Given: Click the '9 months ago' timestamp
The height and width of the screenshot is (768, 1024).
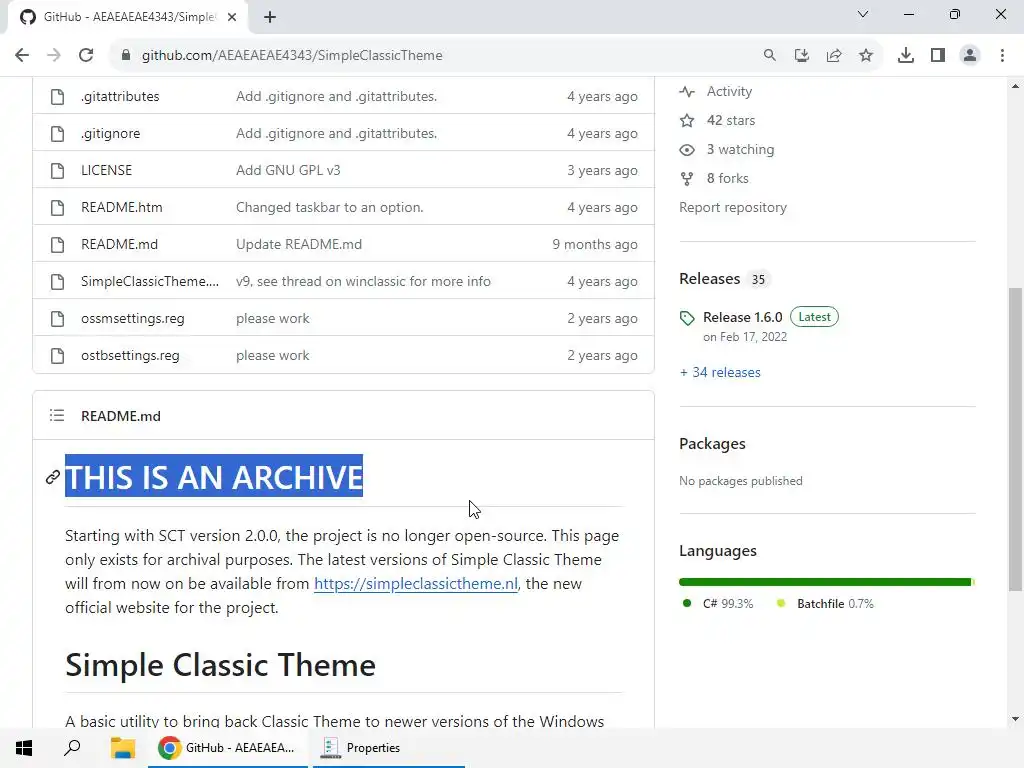Looking at the screenshot, I should 595,244.
